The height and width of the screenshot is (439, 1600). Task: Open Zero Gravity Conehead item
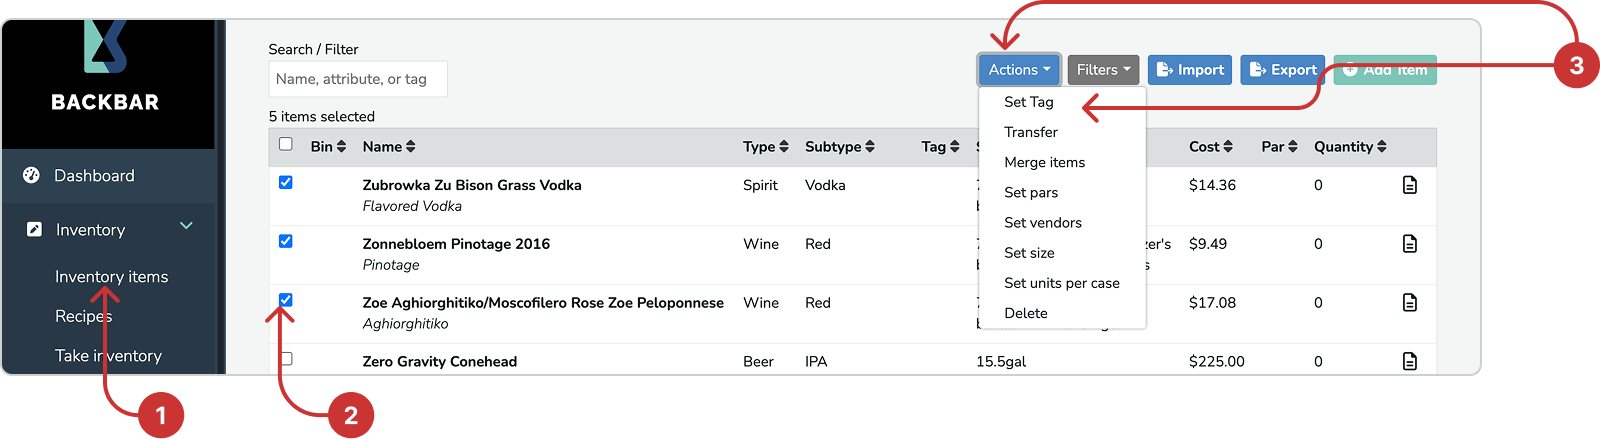click(x=440, y=362)
